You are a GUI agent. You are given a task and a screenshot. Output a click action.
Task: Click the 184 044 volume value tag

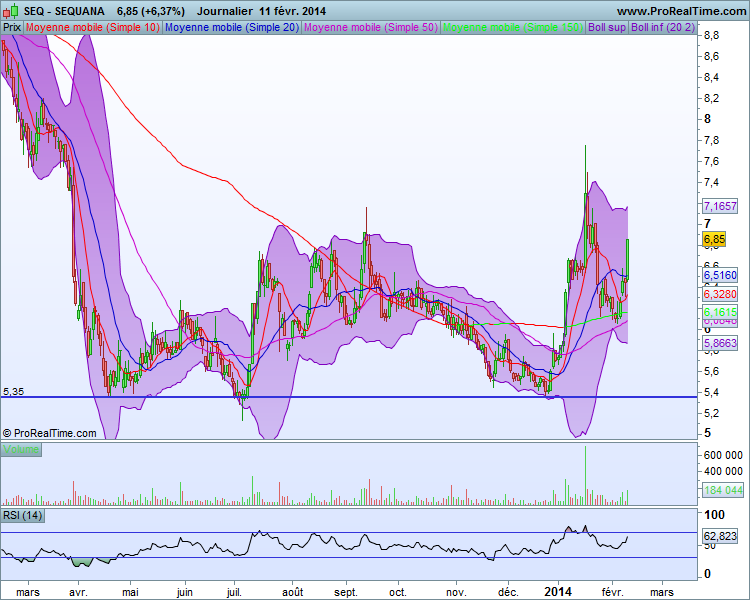coord(723,489)
